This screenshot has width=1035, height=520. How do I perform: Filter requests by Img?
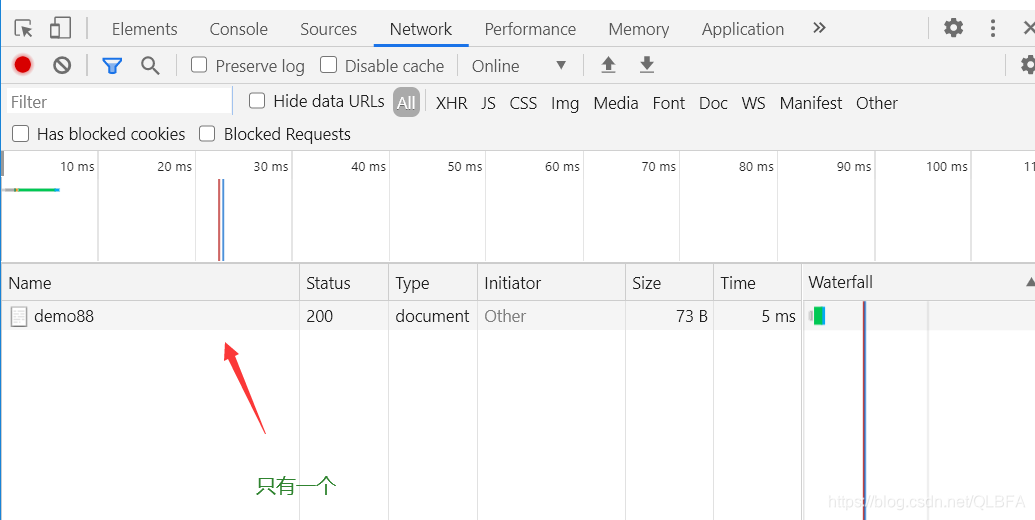click(565, 103)
